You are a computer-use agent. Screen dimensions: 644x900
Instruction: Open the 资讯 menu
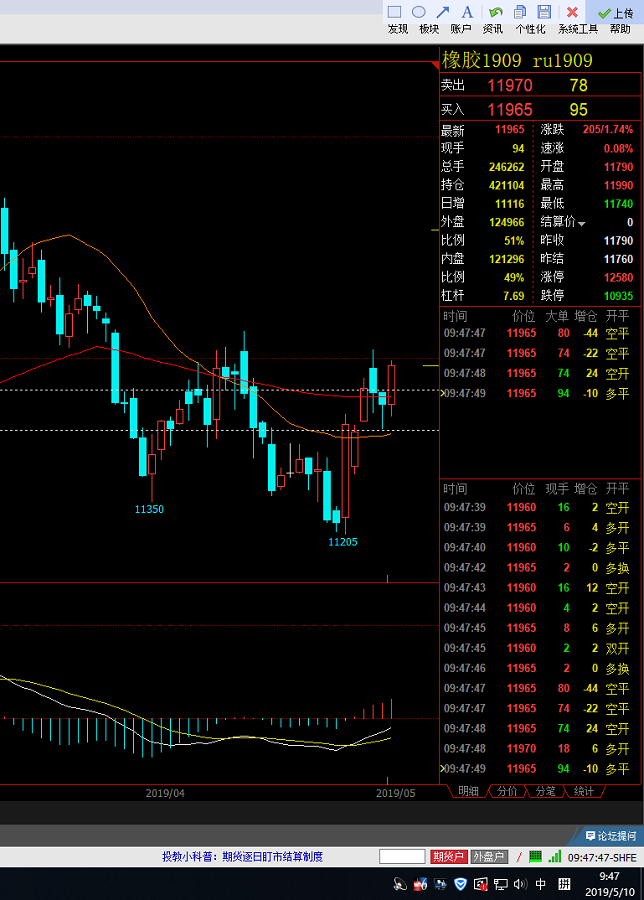pyautogui.click(x=492, y=29)
